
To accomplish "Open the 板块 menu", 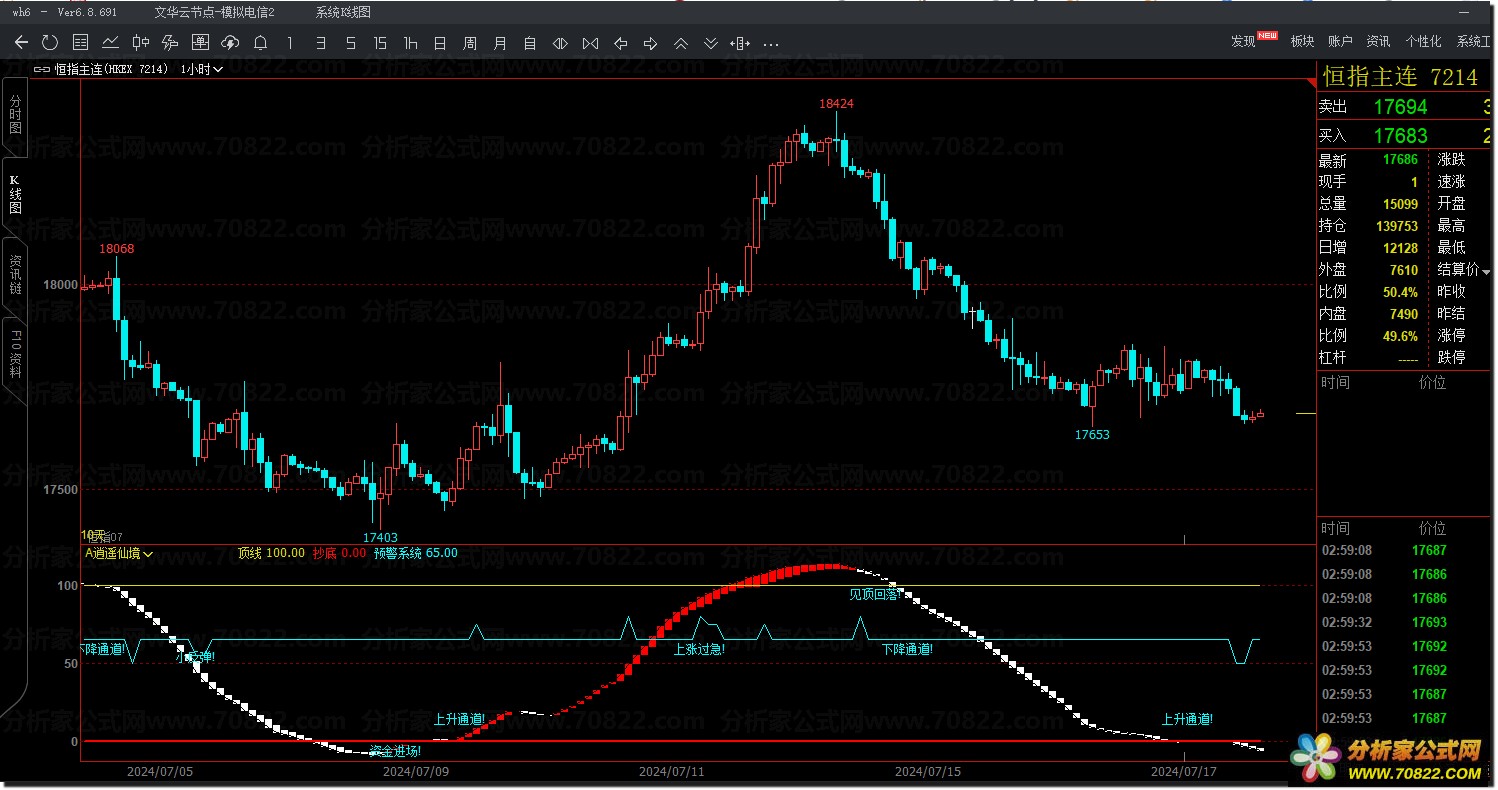I will (1302, 42).
